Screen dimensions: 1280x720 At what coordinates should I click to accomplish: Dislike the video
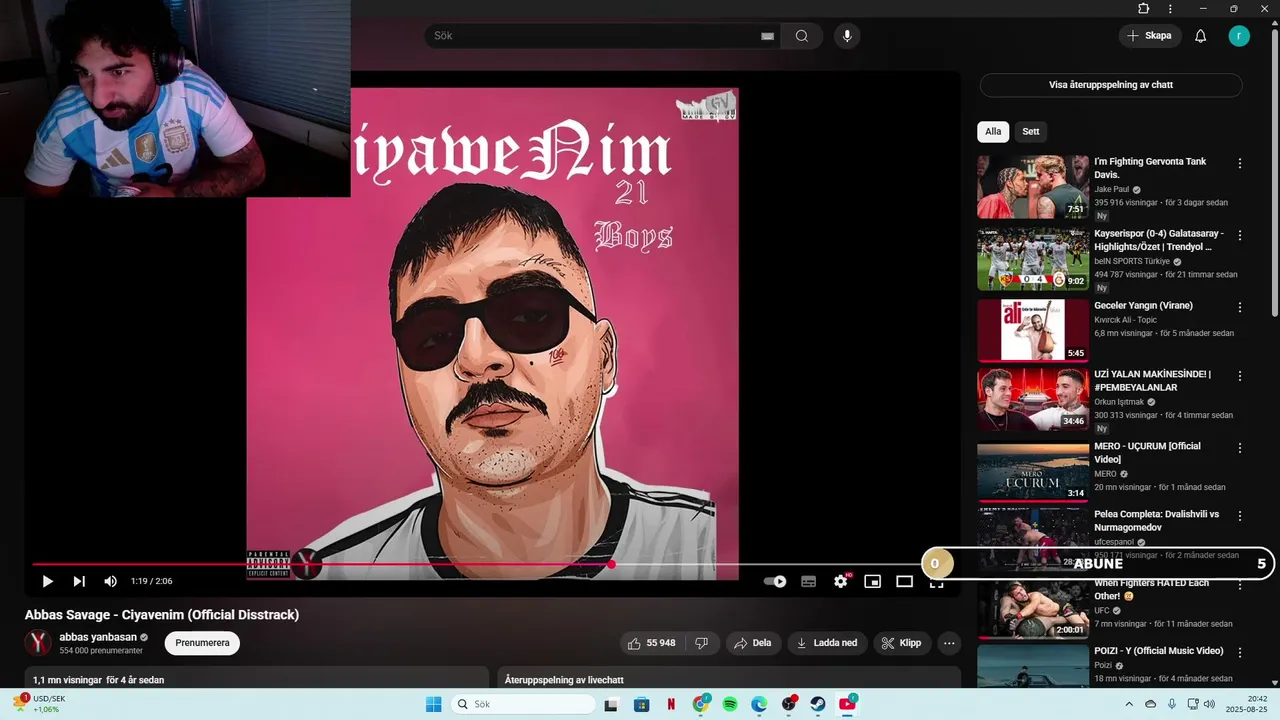point(702,643)
